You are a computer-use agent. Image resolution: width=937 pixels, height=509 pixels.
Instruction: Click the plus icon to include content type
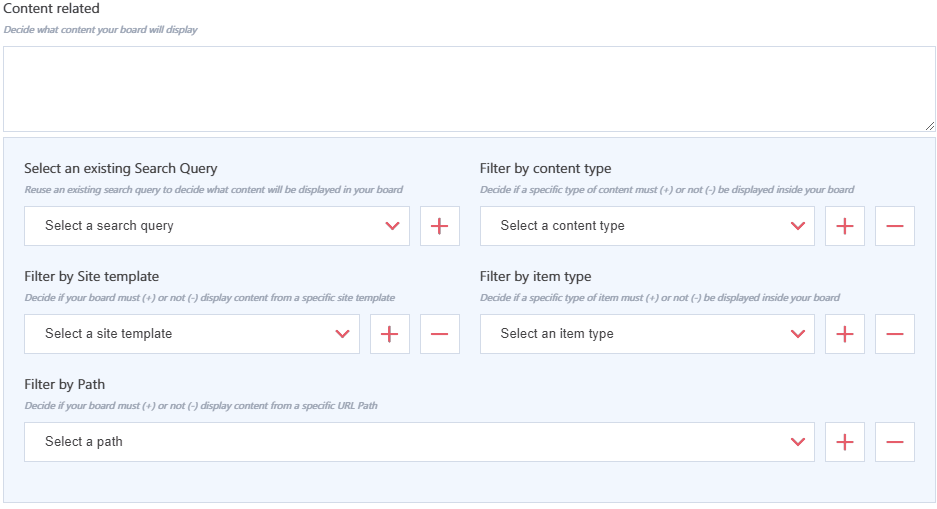844,226
